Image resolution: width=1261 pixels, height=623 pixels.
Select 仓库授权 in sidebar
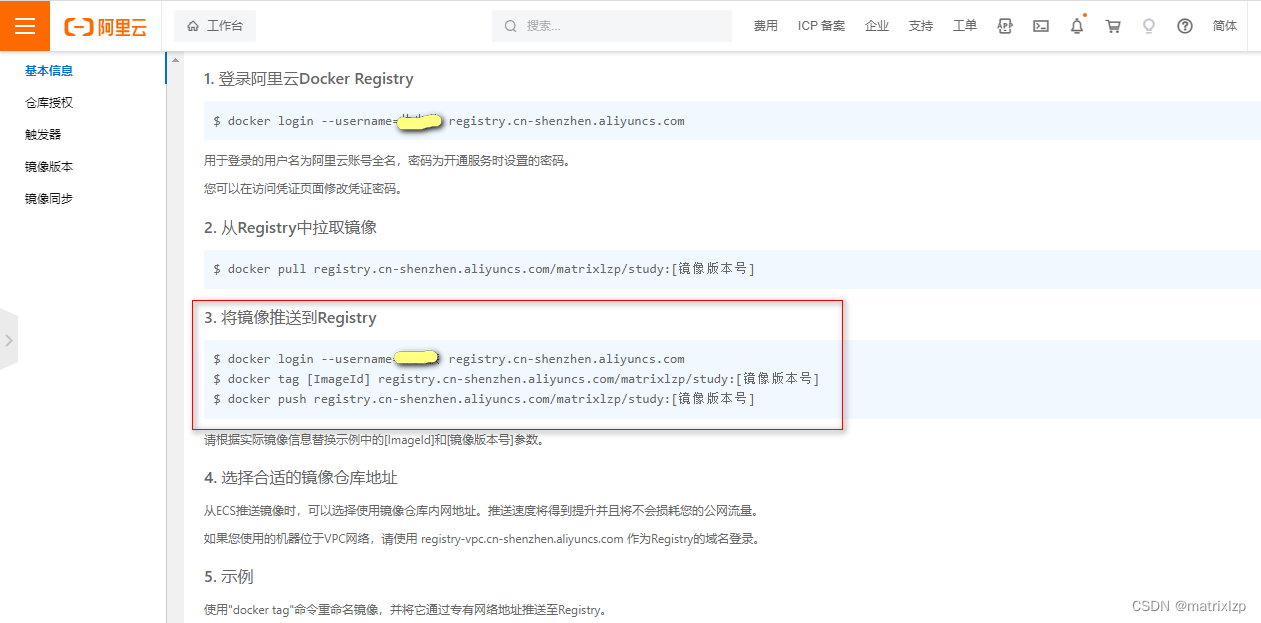(x=49, y=103)
